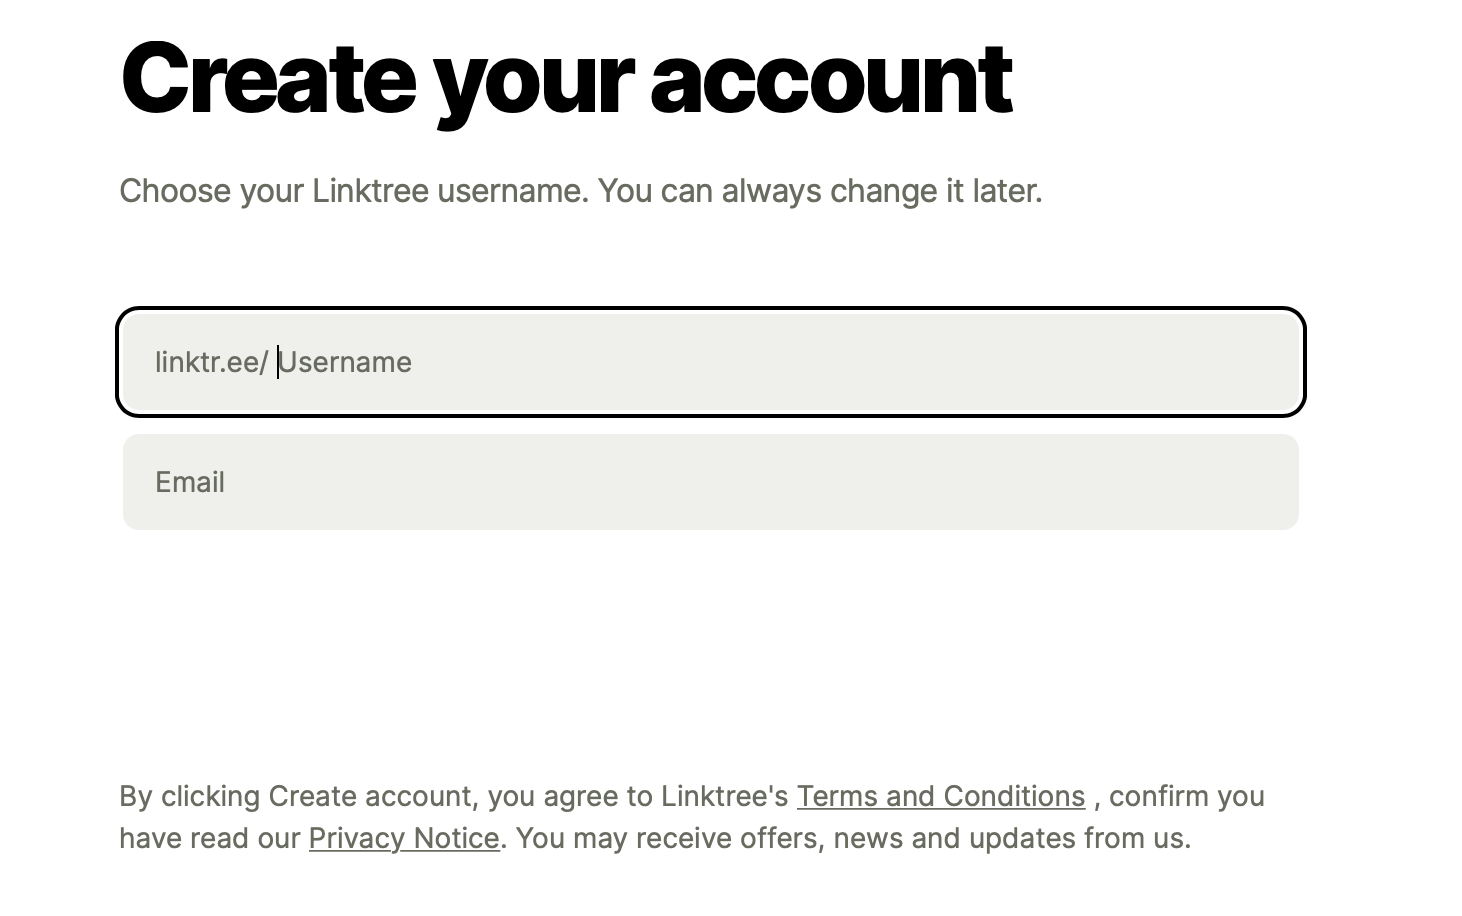Select the grey Email text box
The width and height of the screenshot is (1462, 916).
click(711, 482)
